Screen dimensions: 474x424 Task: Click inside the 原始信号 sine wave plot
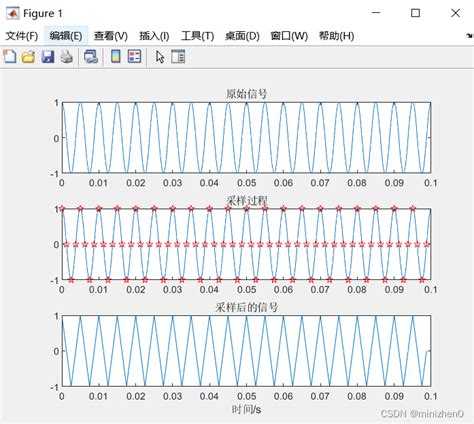point(246,138)
